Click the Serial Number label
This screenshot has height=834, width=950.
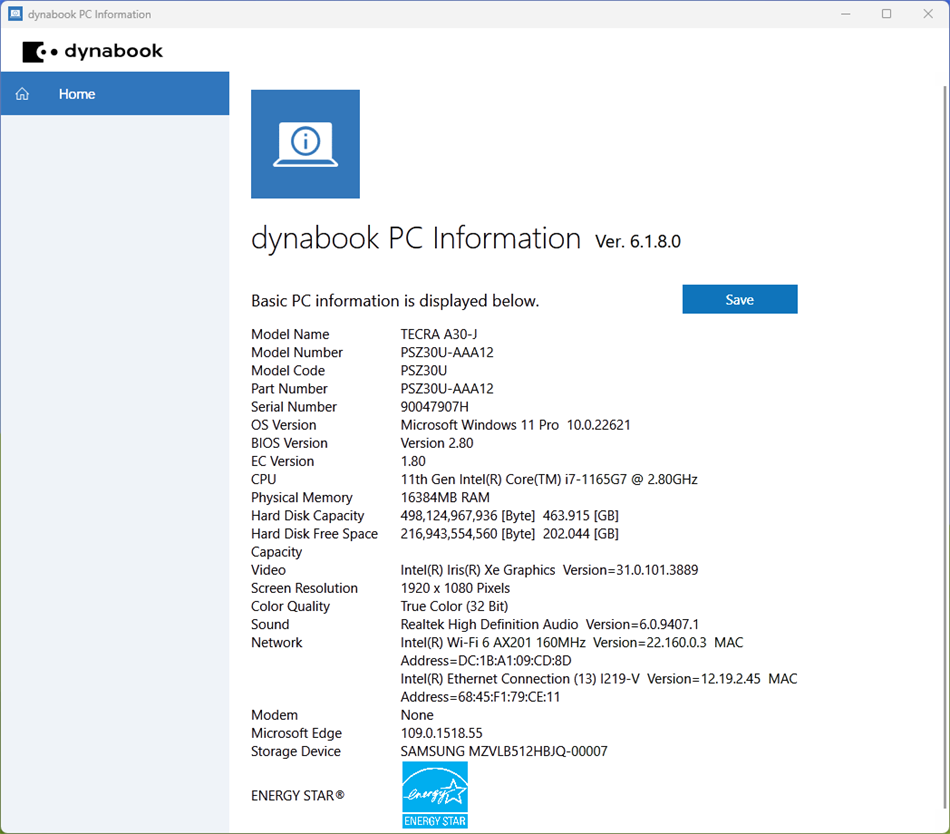click(x=294, y=407)
